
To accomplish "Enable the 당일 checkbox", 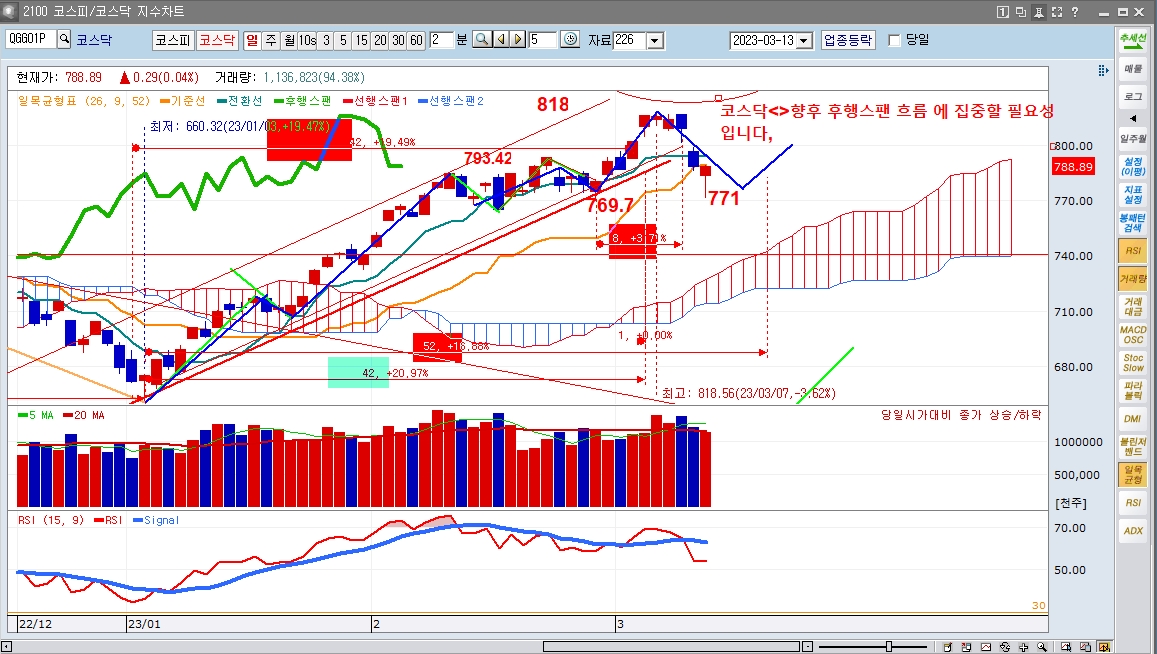I will (894, 41).
